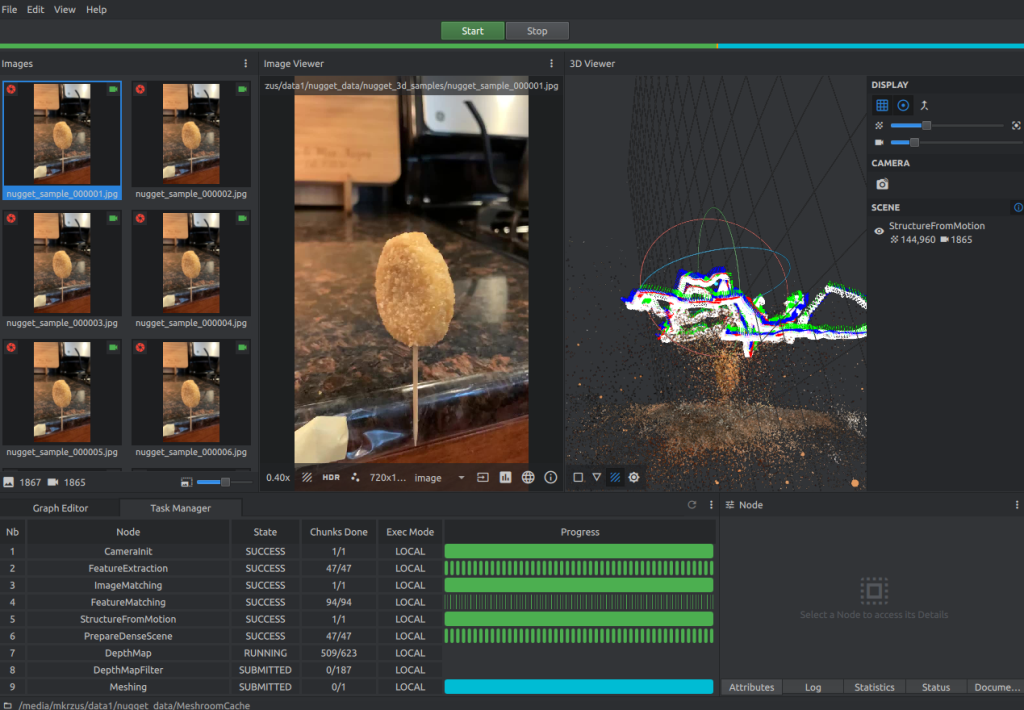Show the image histogram icon

506,478
